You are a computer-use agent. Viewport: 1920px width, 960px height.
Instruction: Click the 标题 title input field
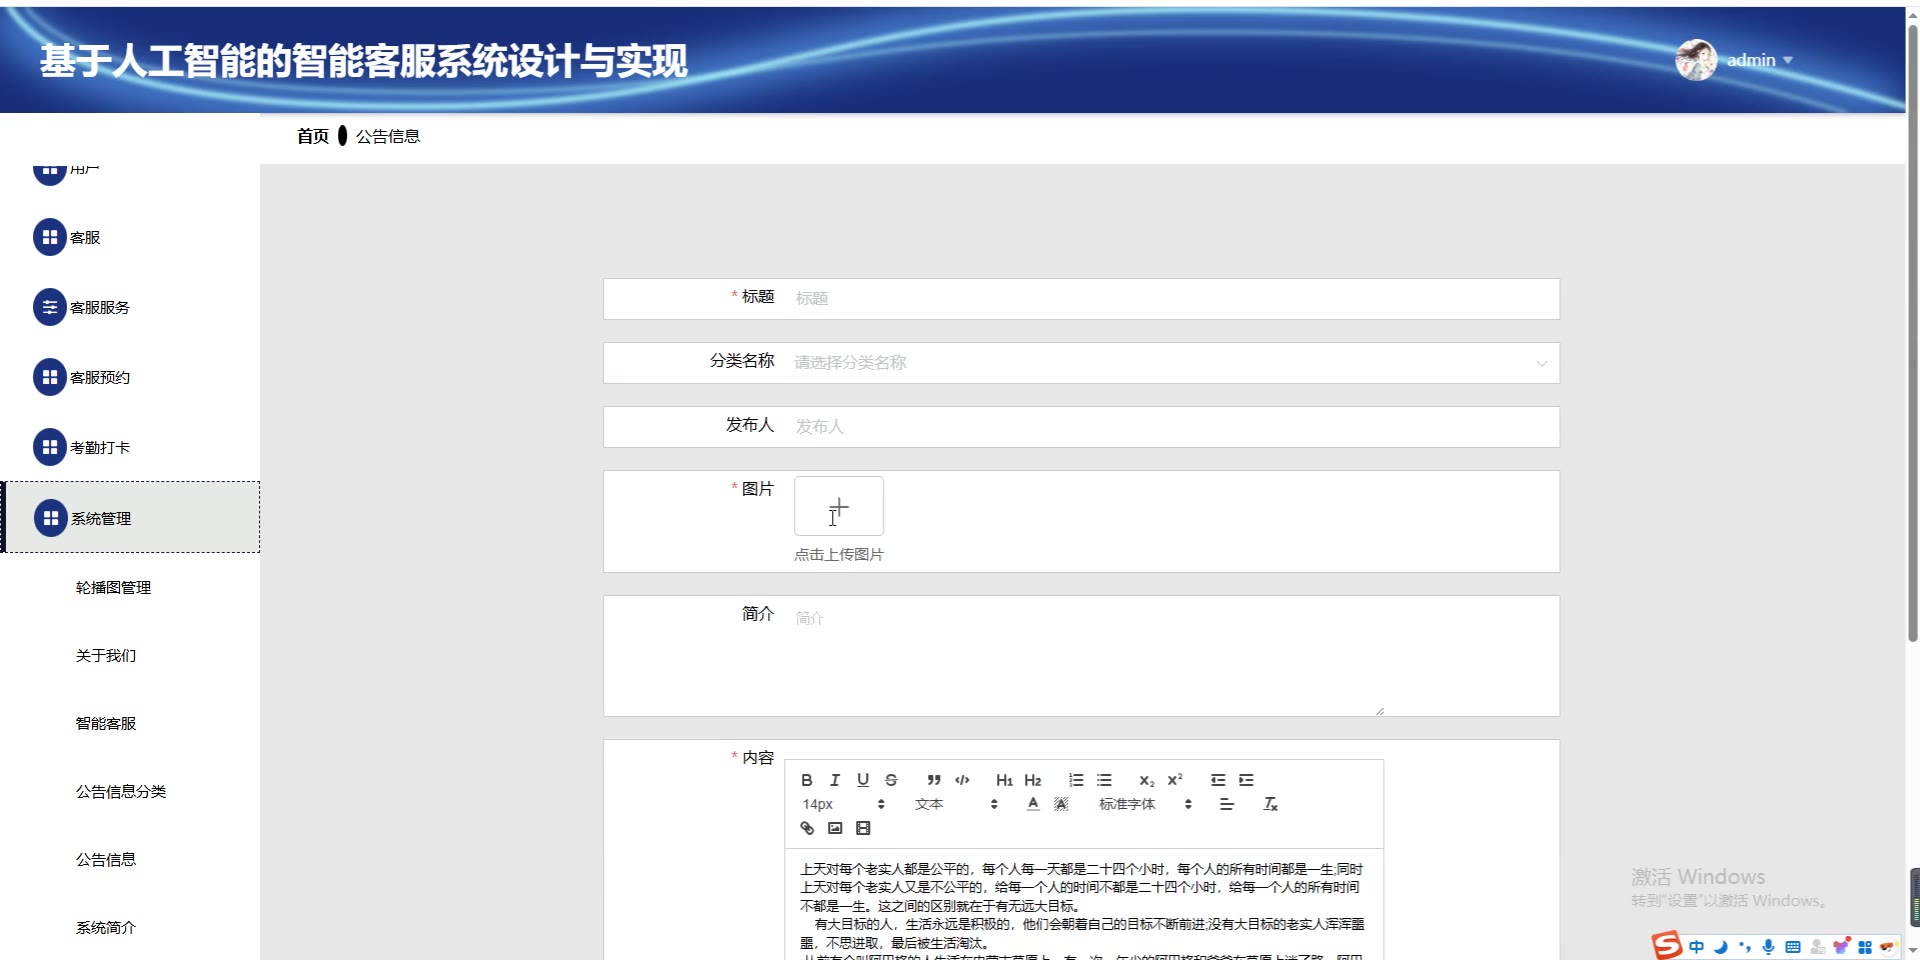pos(1170,299)
